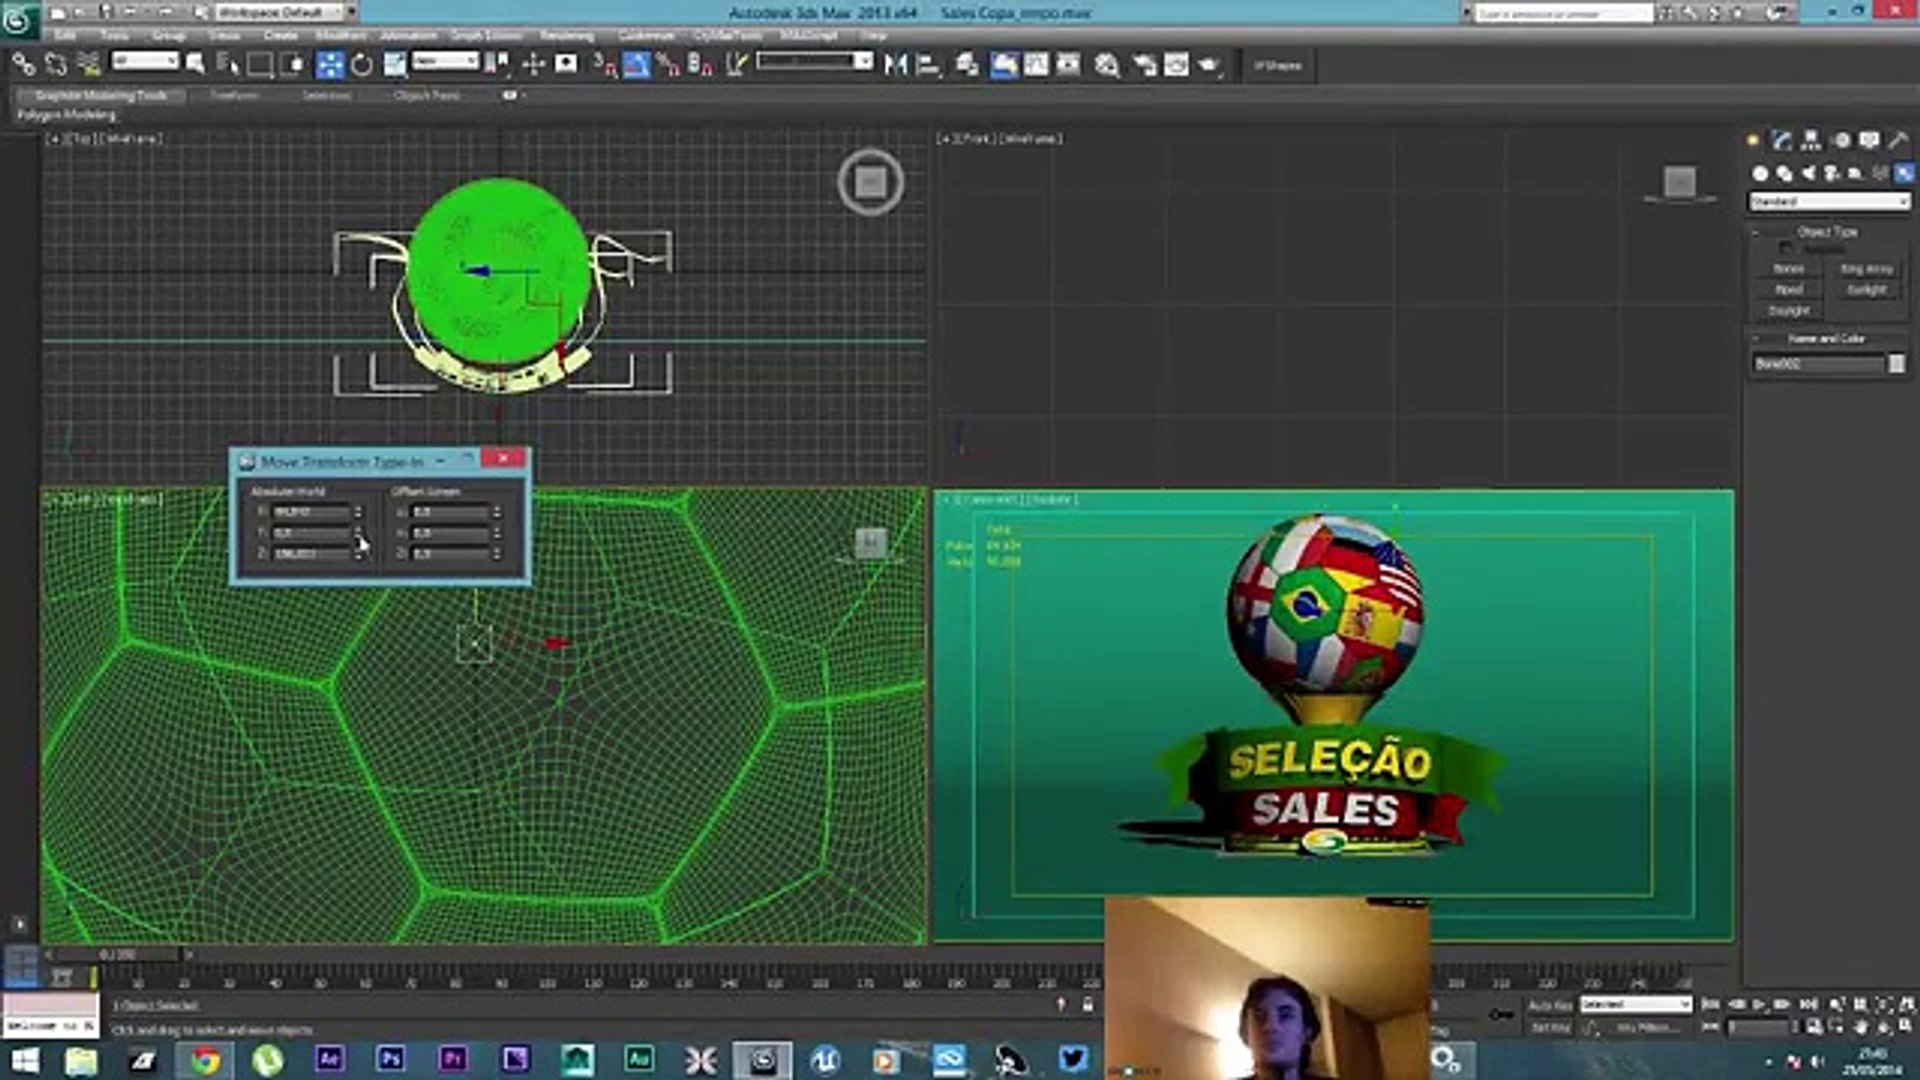Screen dimensions: 1920x1080
Task: Open the Modifiers menu
Action: click(x=340, y=36)
